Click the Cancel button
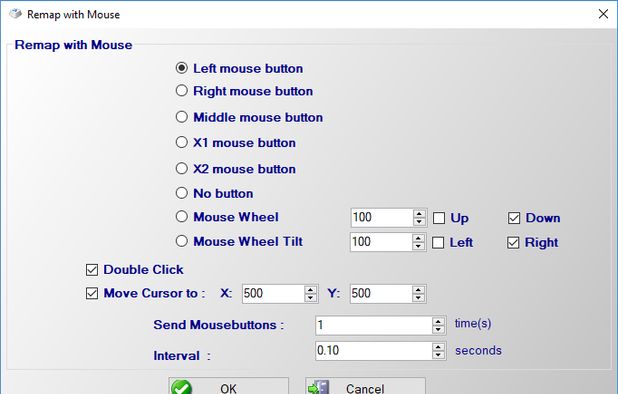This screenshot has height=394, width=618. tap(365, 387)
